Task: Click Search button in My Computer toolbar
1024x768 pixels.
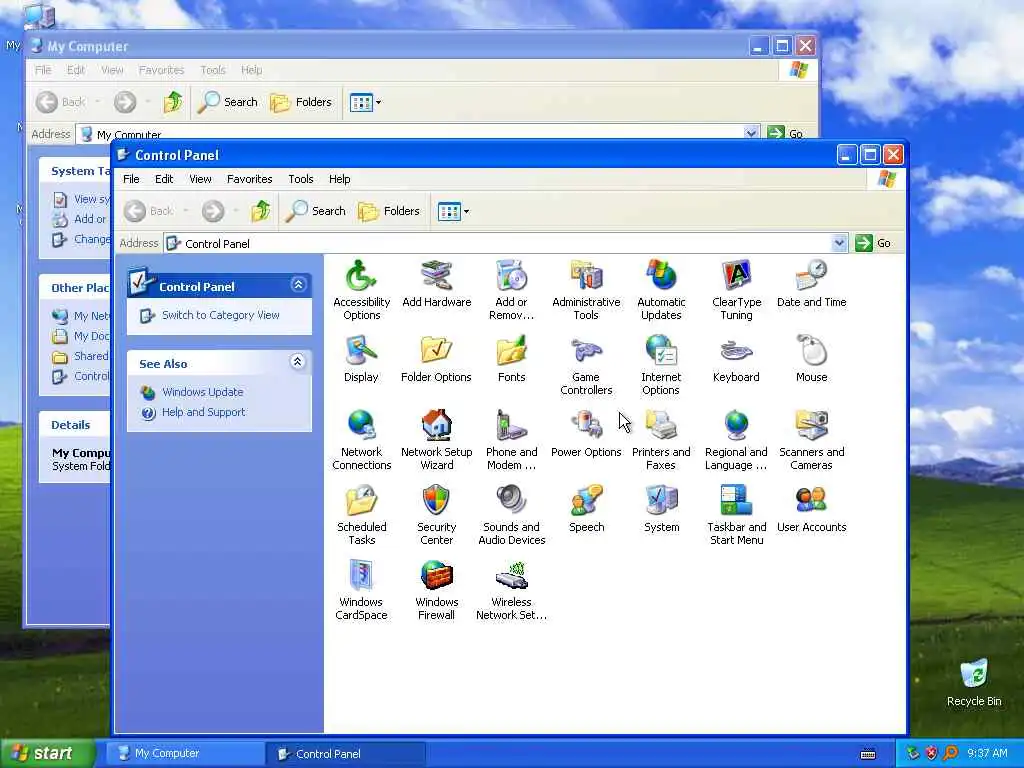Action: [x=228, y=102]
